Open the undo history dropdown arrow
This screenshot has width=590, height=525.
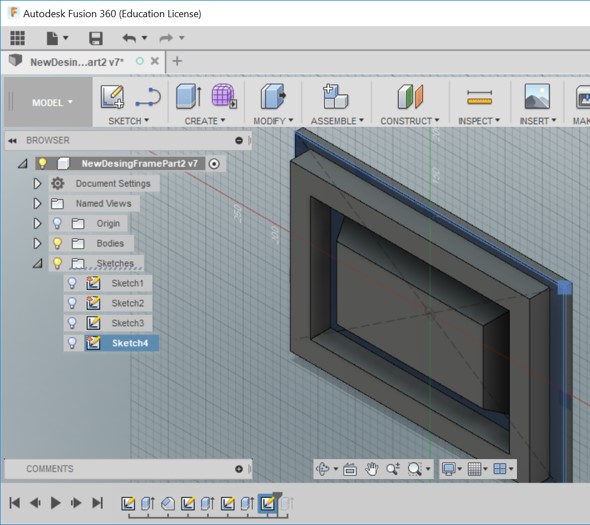pyautogui.click(x=144, y=38)
